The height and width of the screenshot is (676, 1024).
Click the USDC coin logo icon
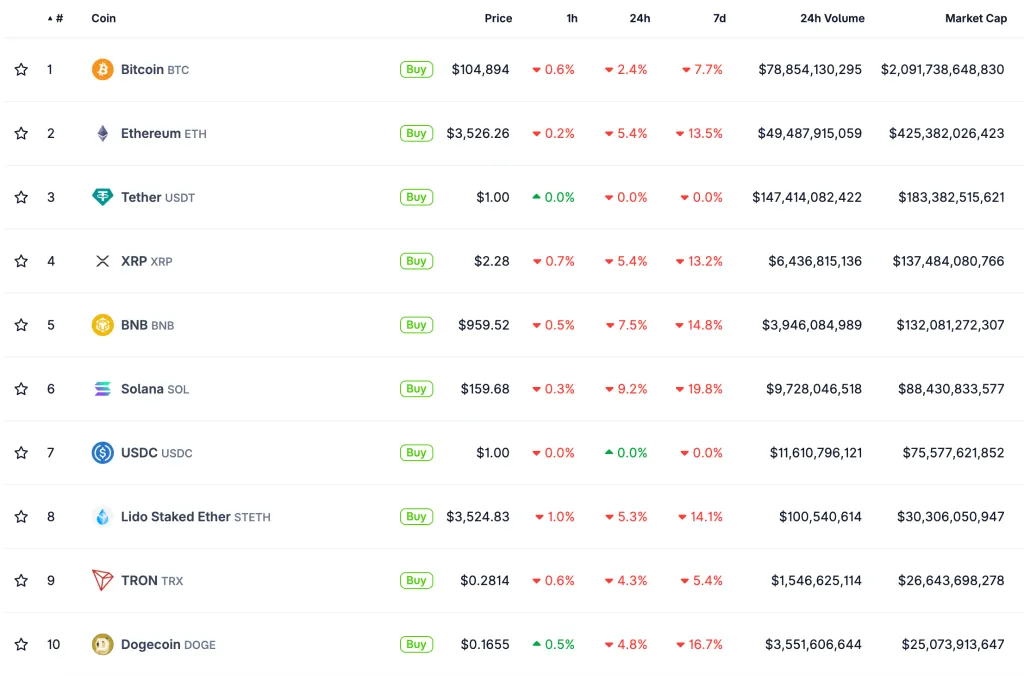(x=102, y=453)
